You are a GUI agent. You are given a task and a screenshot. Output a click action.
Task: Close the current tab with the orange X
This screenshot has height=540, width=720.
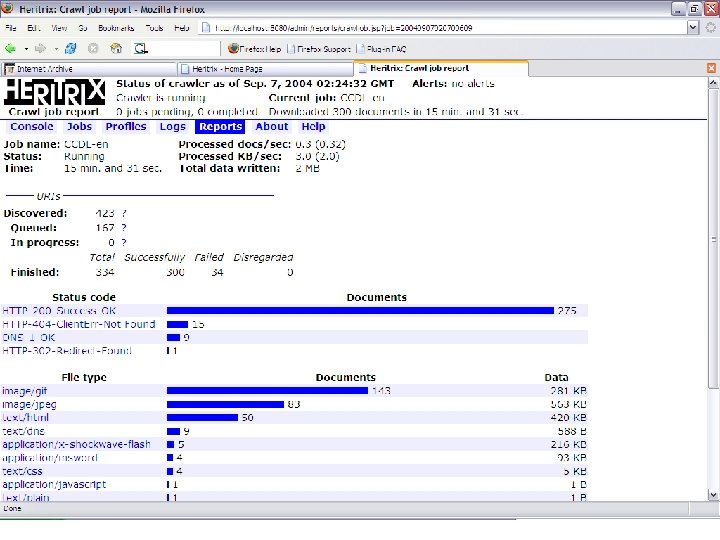(711, 68)
